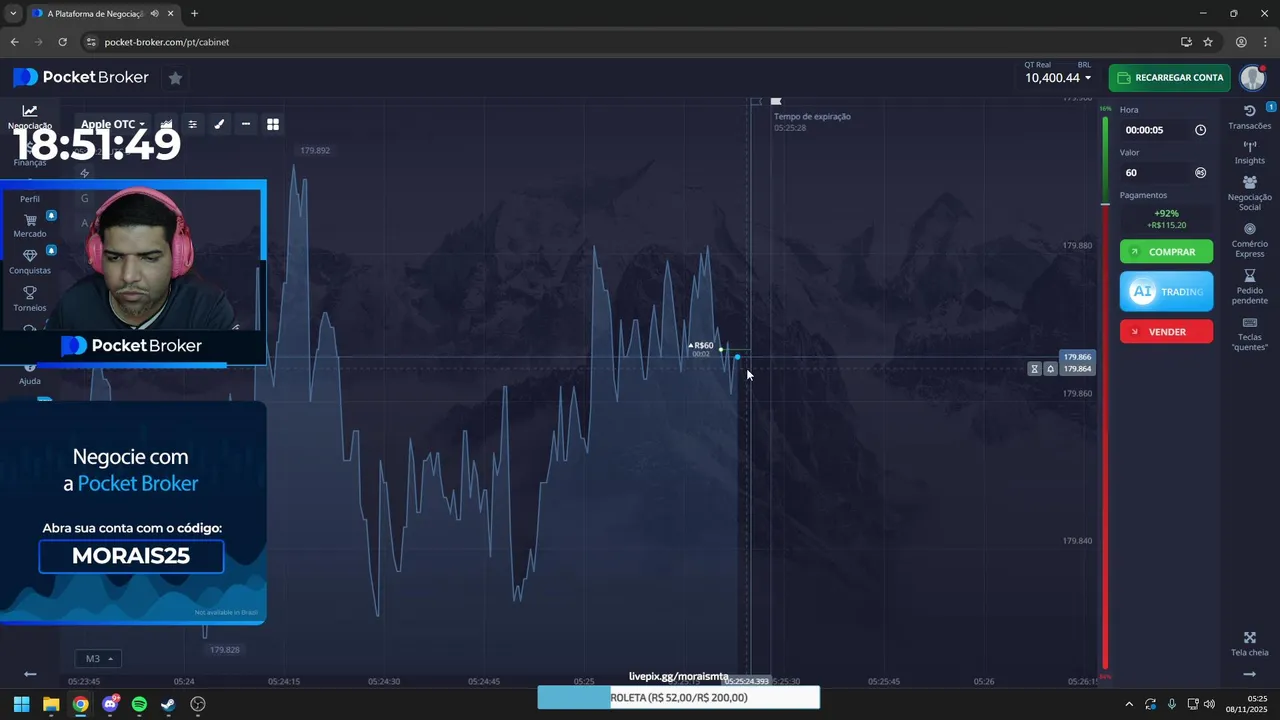1280x720 pixels.
Task: Open the Mercado shopping cart section
Action: click(30, 226)
